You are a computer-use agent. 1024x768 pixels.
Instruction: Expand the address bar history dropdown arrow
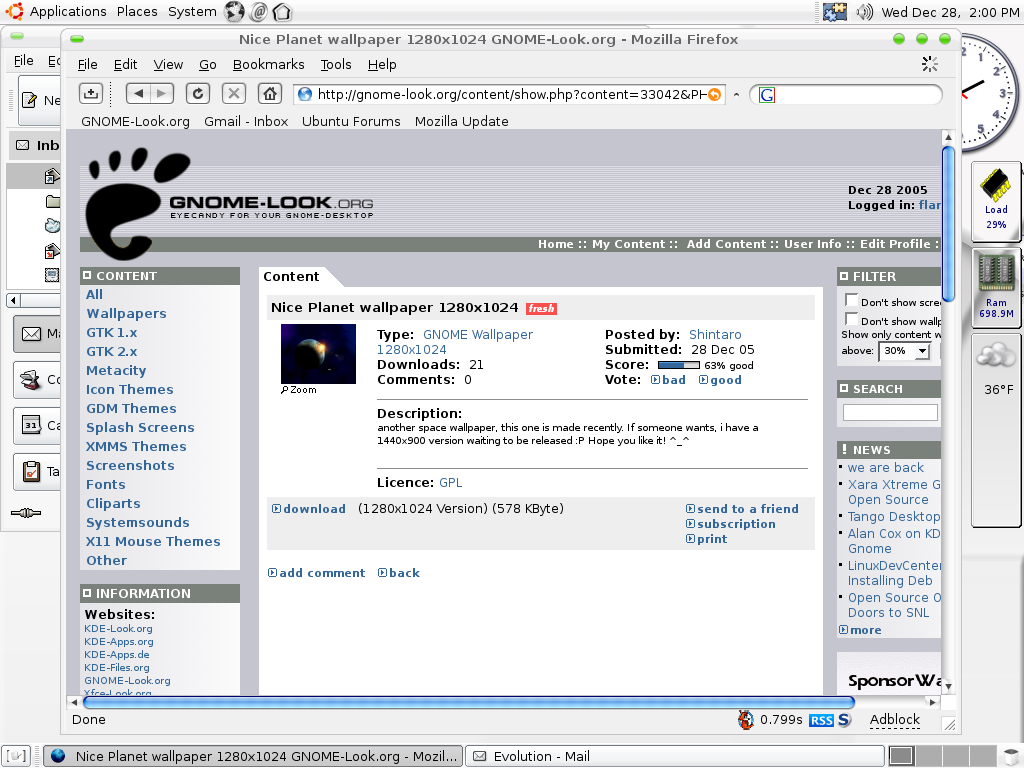736,95
